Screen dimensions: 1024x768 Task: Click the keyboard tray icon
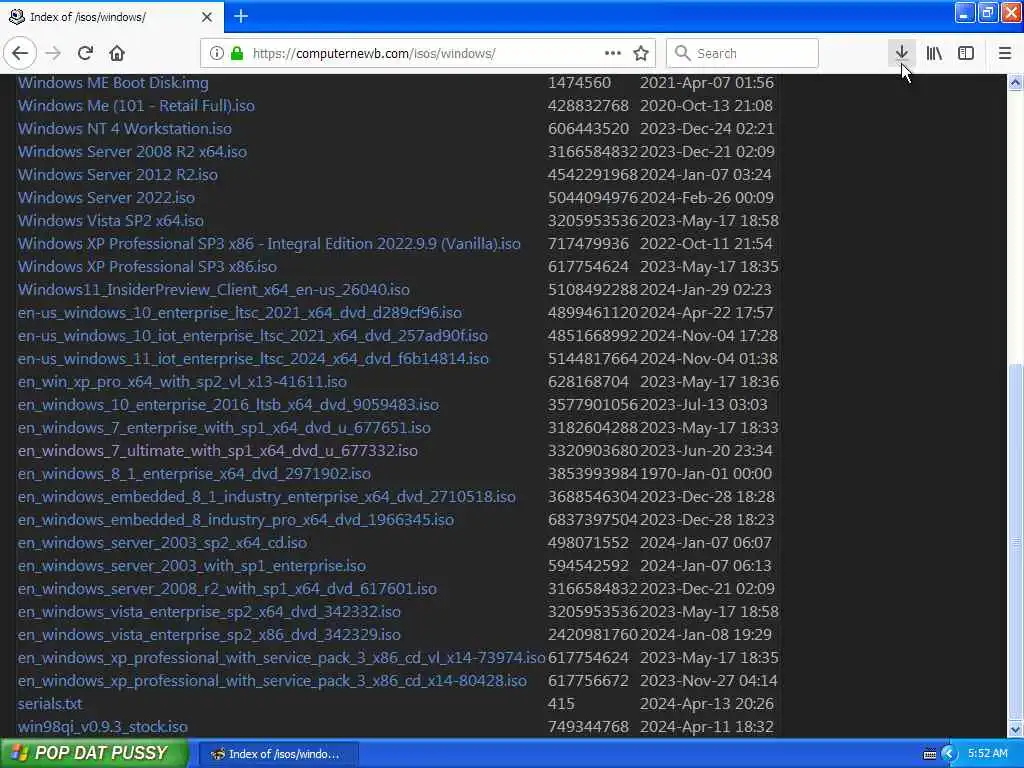tap(930, 754)
